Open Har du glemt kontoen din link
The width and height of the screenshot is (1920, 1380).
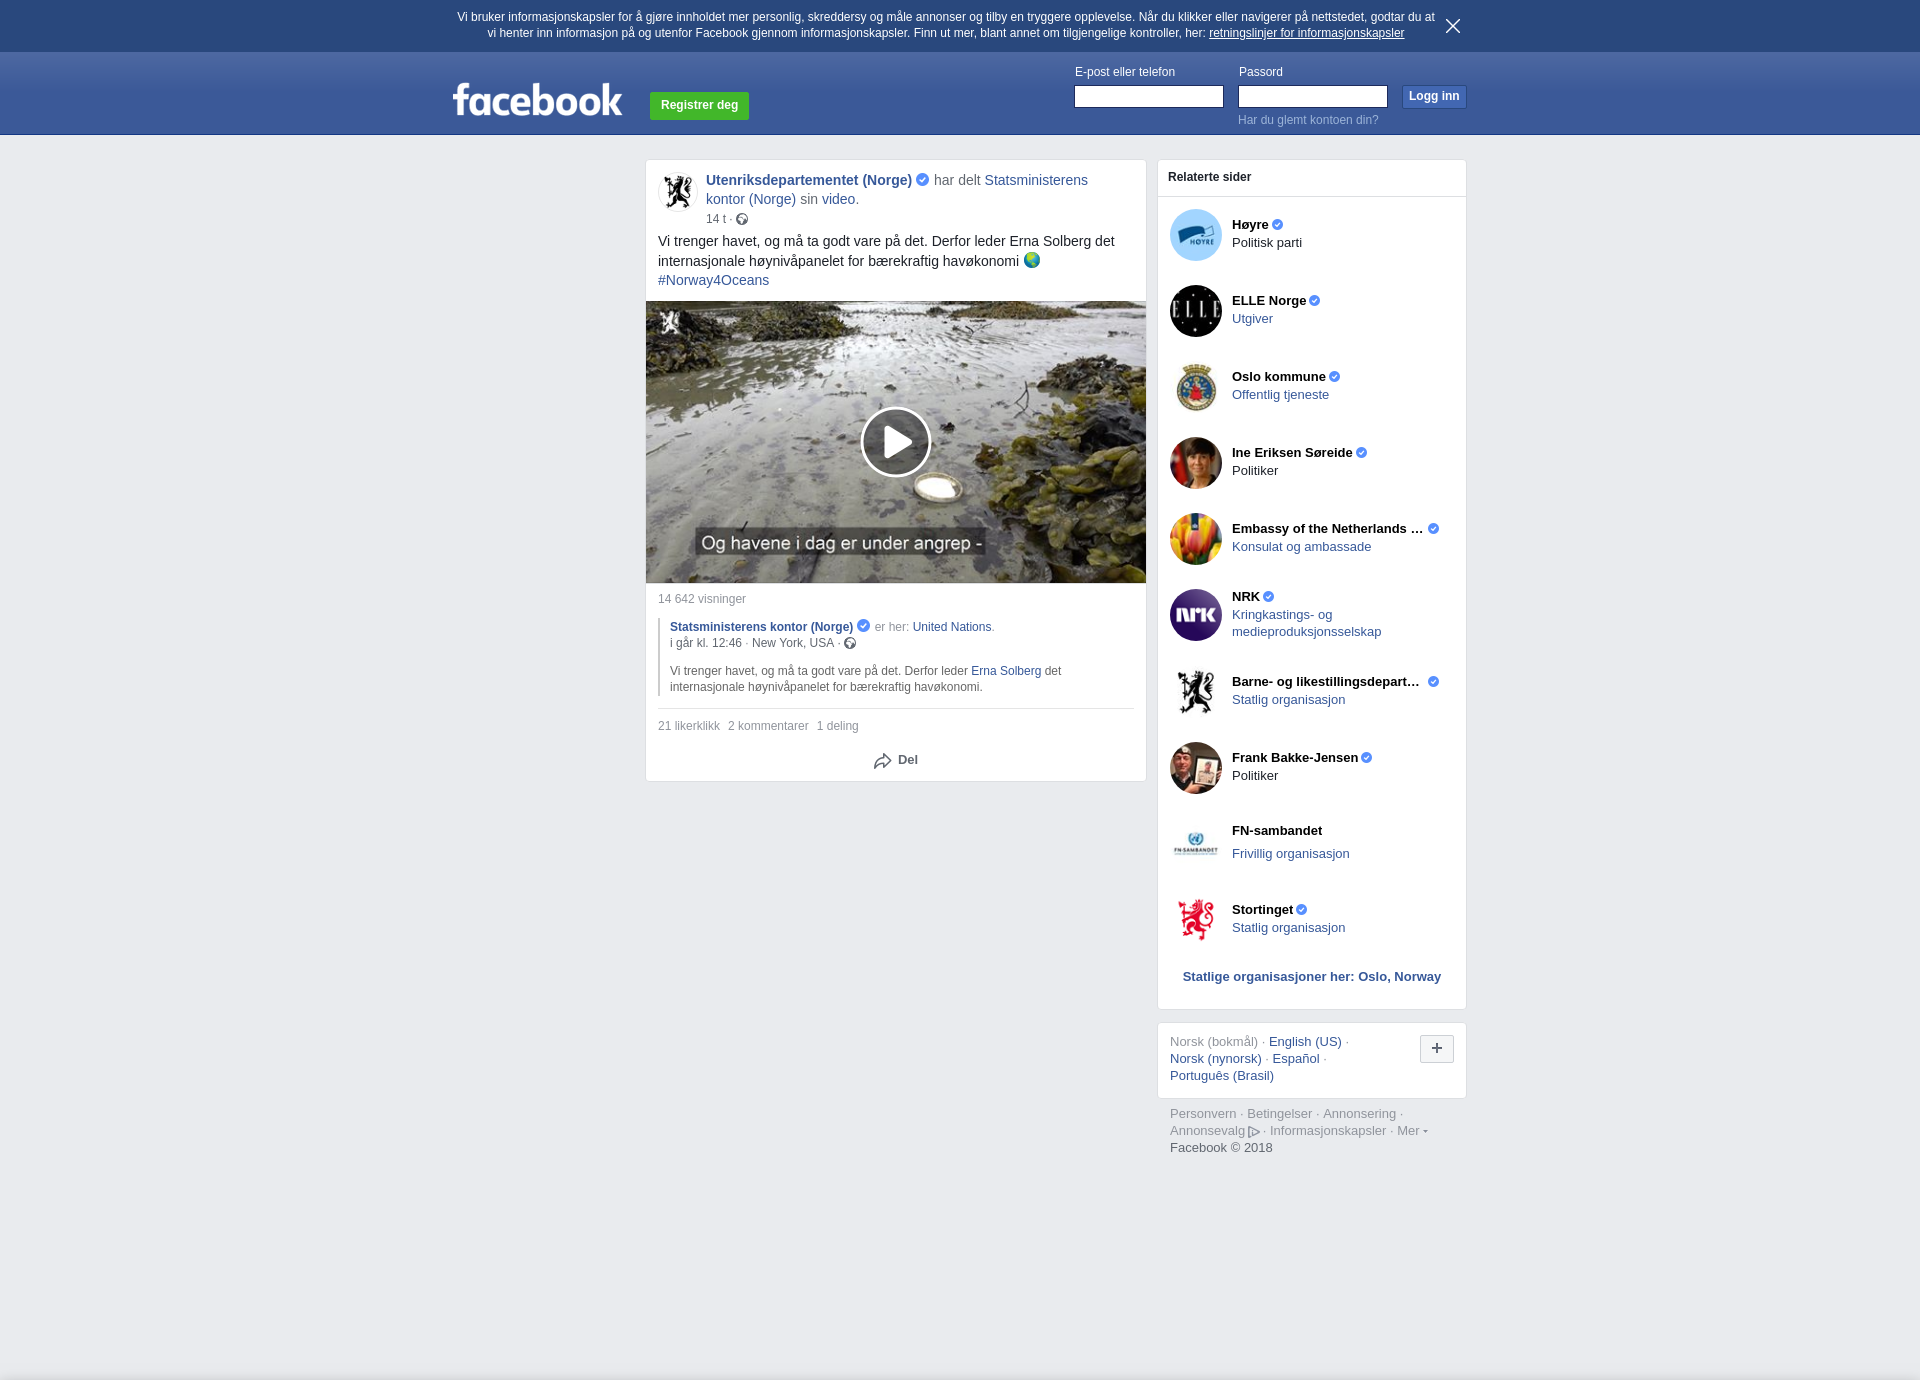(x=1308, y=120)
